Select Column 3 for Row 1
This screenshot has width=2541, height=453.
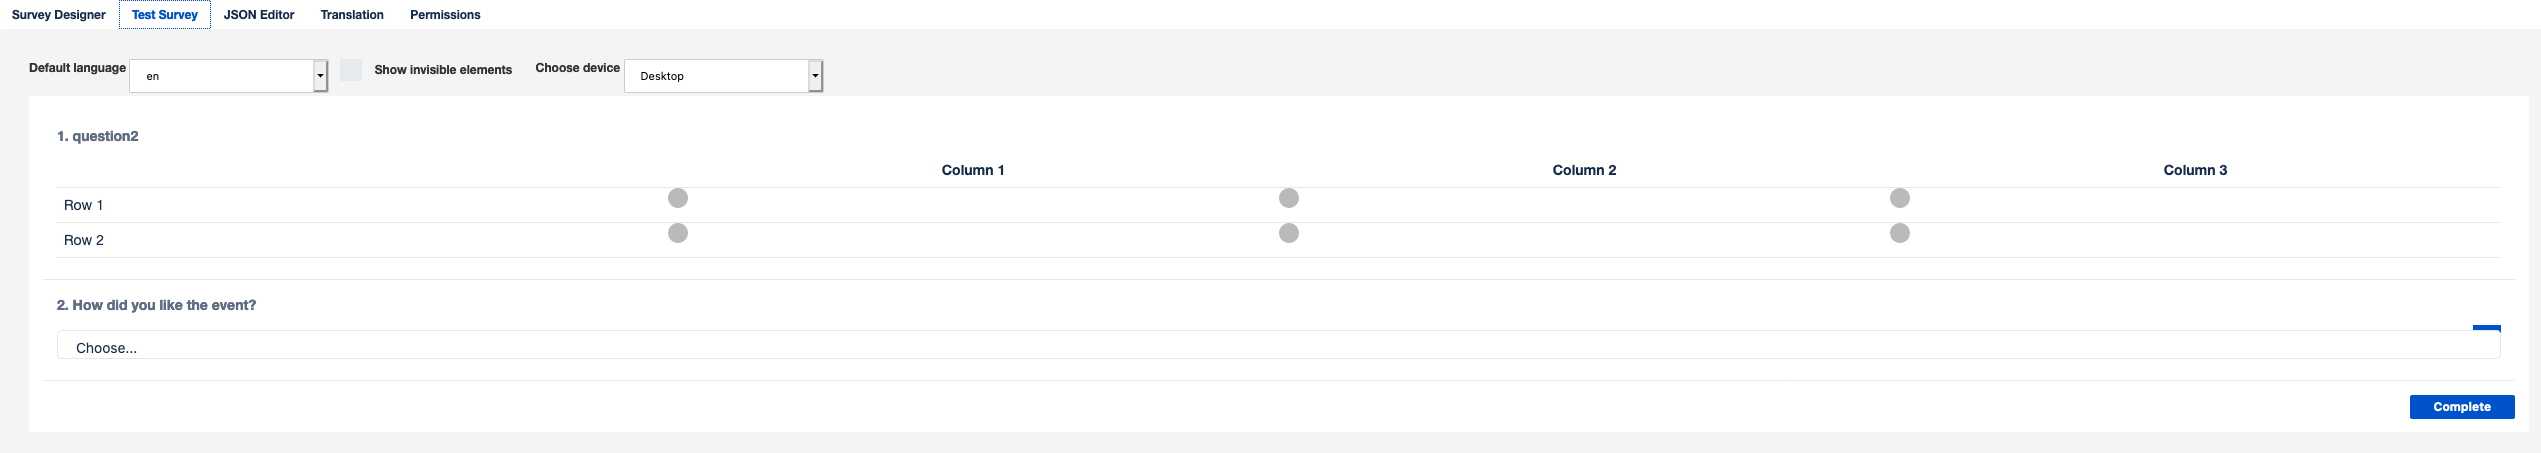coord(1900,198)
